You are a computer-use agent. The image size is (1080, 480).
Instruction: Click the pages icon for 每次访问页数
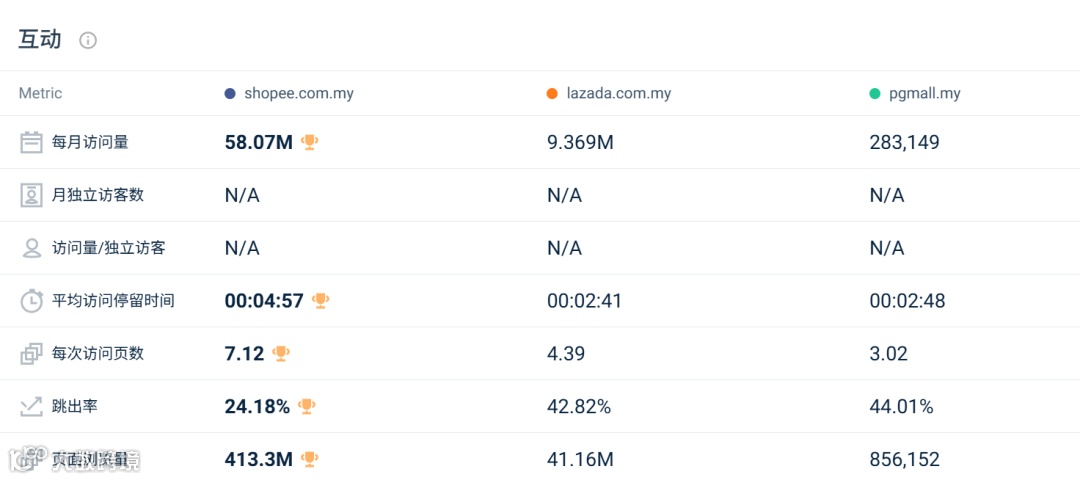(32, 353)
